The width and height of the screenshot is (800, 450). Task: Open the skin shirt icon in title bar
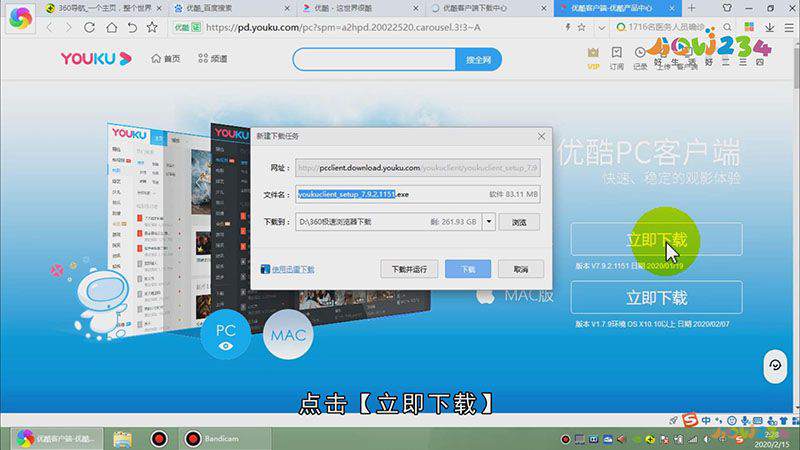[727, 8]
